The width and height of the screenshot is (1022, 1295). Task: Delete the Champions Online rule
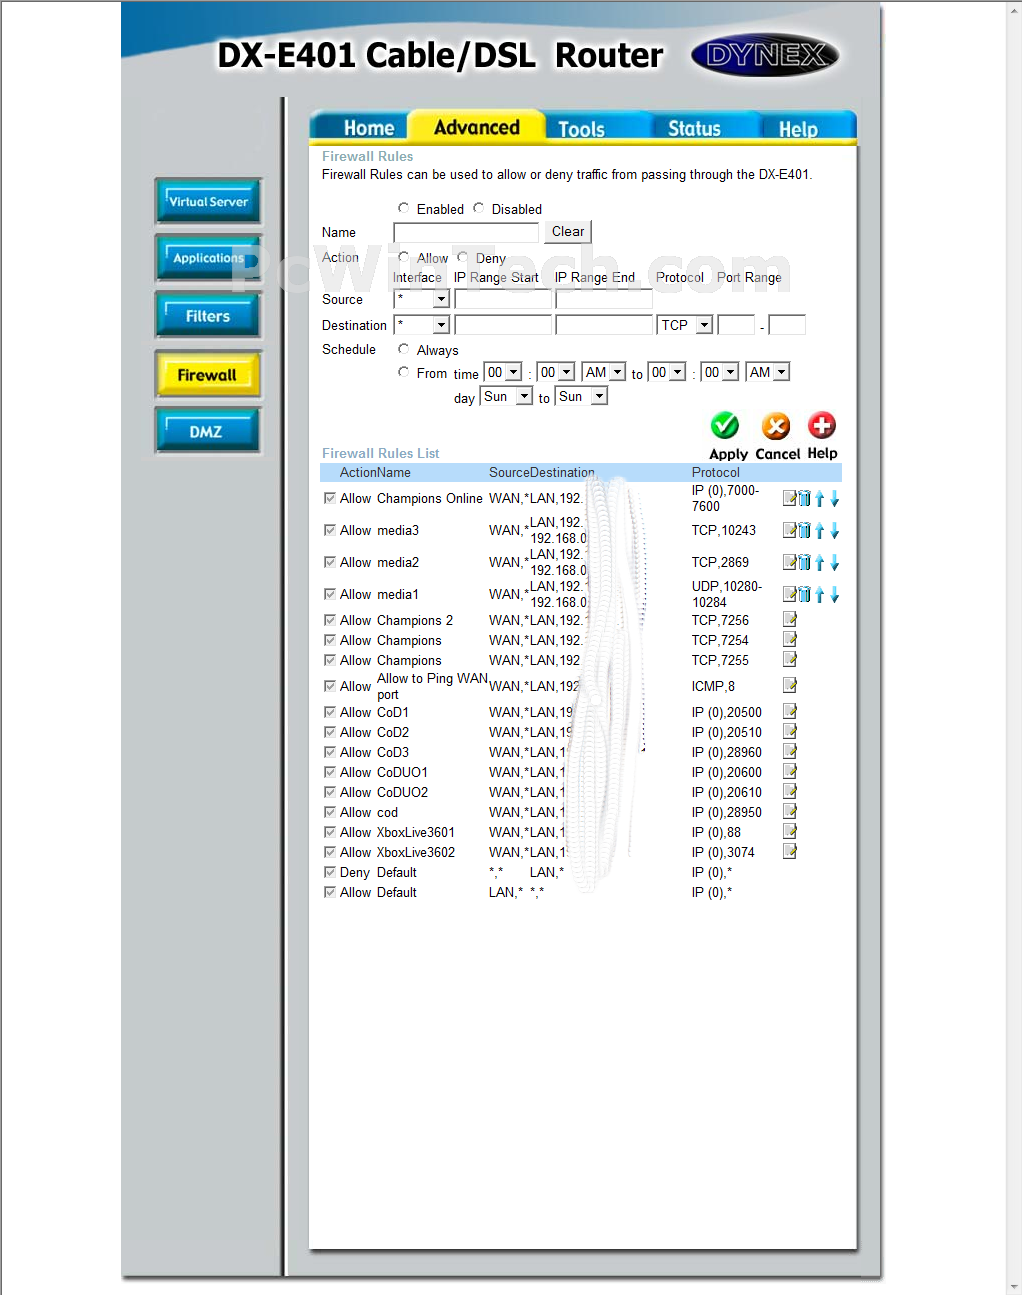tap(805, 498)
